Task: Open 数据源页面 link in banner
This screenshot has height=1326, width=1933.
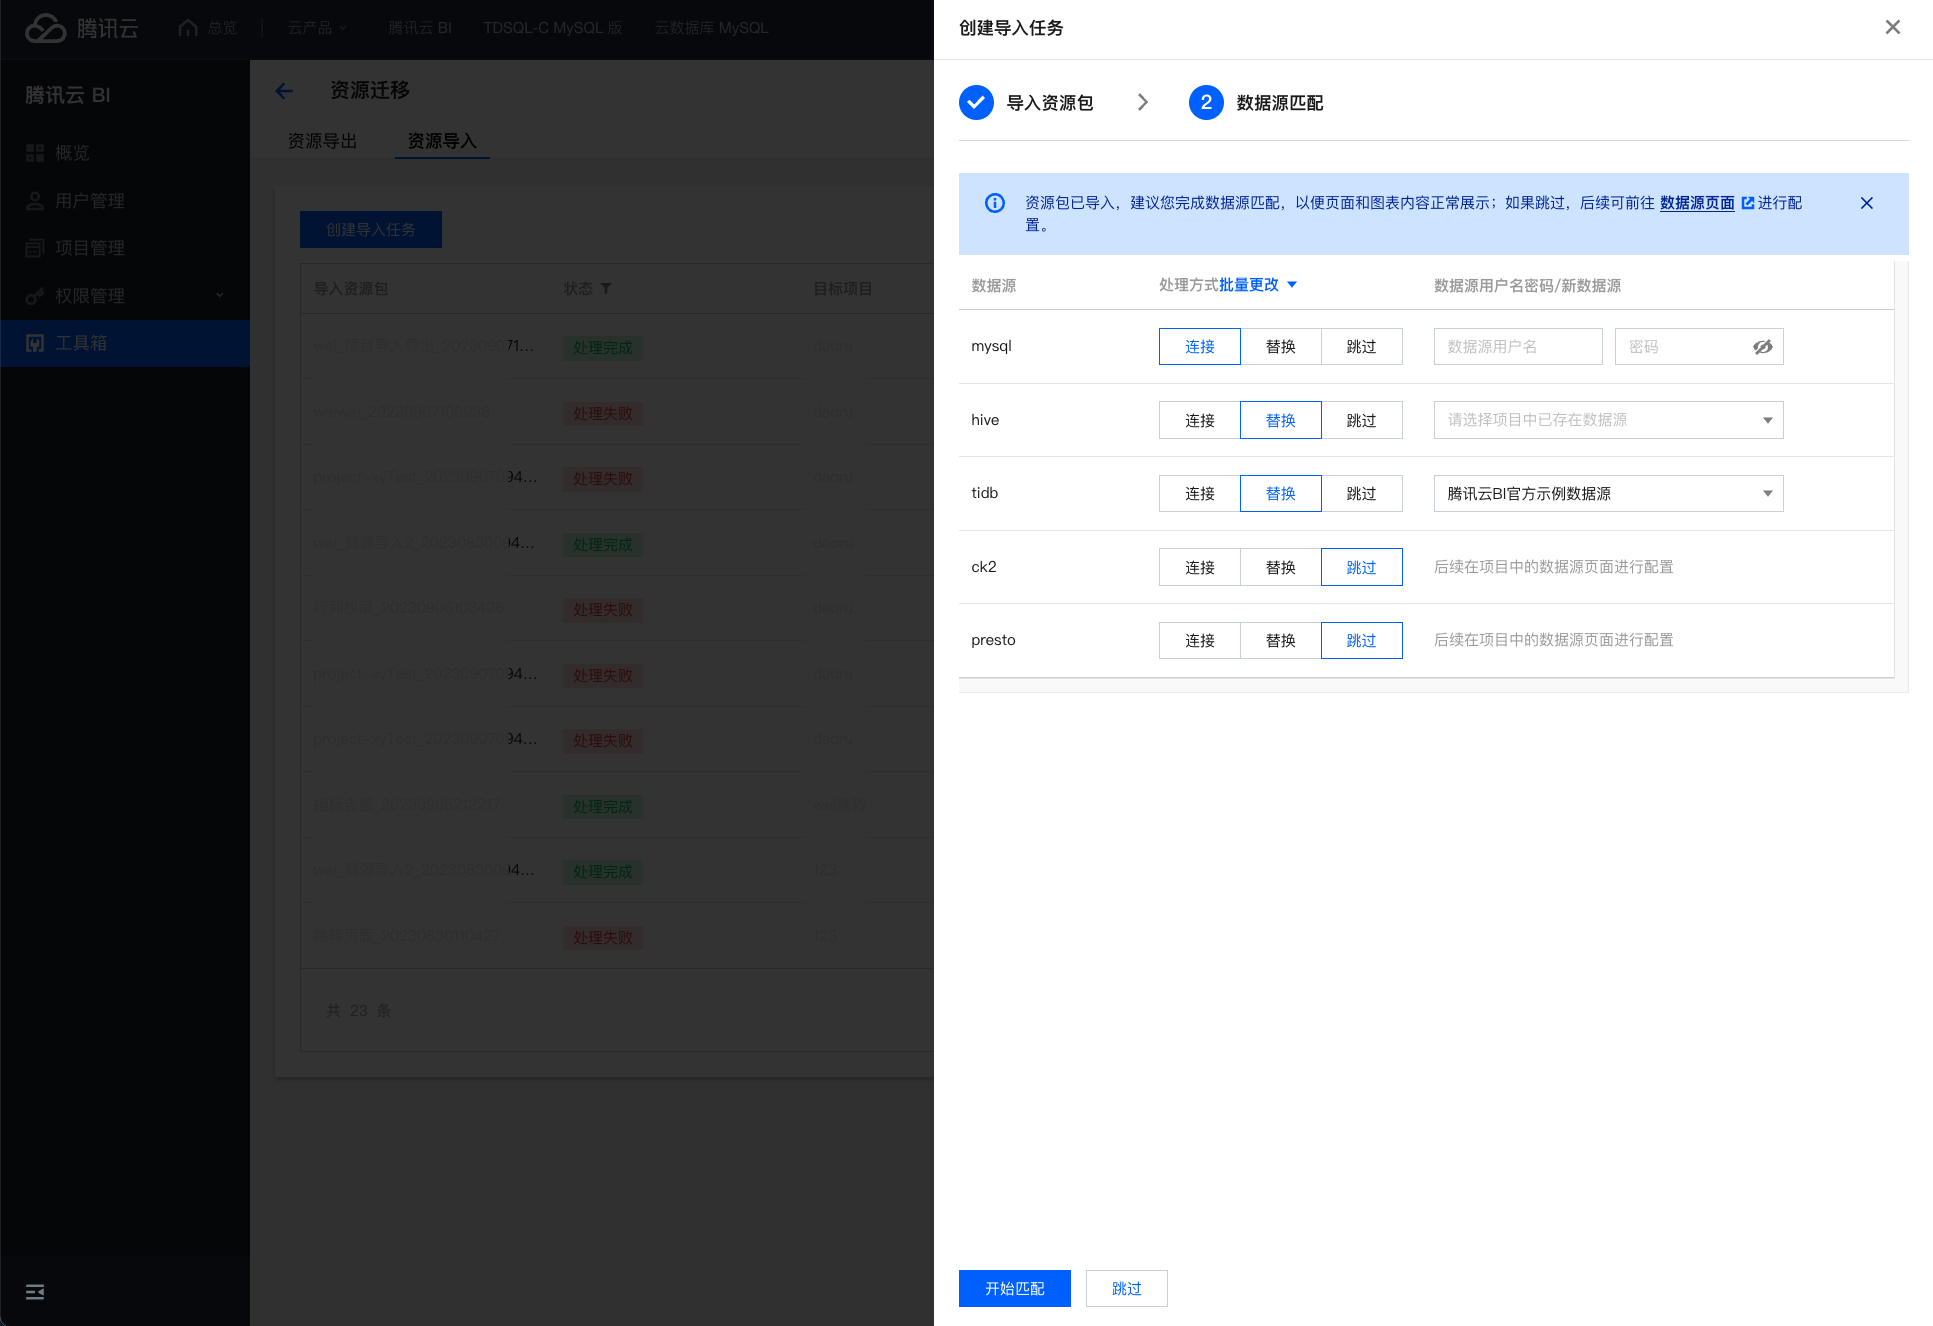Action: (x=1697, y=203)
